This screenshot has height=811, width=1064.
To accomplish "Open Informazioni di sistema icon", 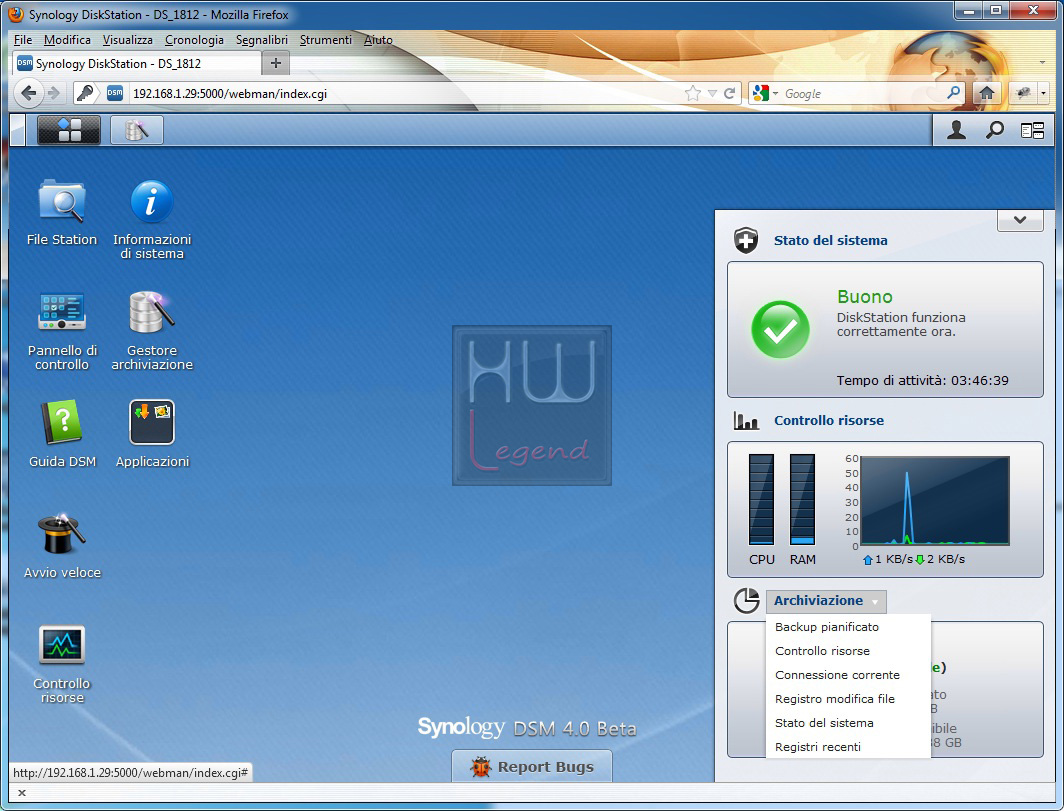I will [151, 219].
